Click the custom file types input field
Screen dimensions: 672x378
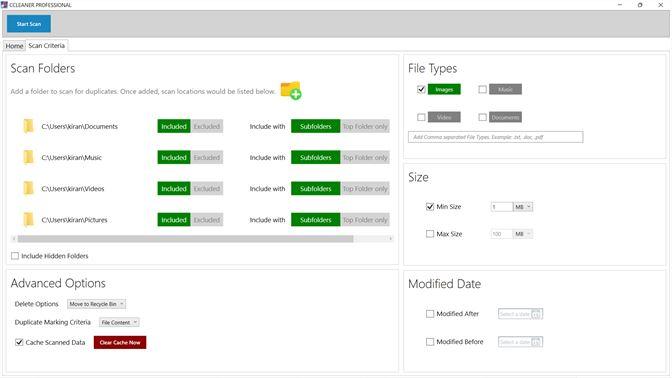pyautogui.click(x=495, y=137)
